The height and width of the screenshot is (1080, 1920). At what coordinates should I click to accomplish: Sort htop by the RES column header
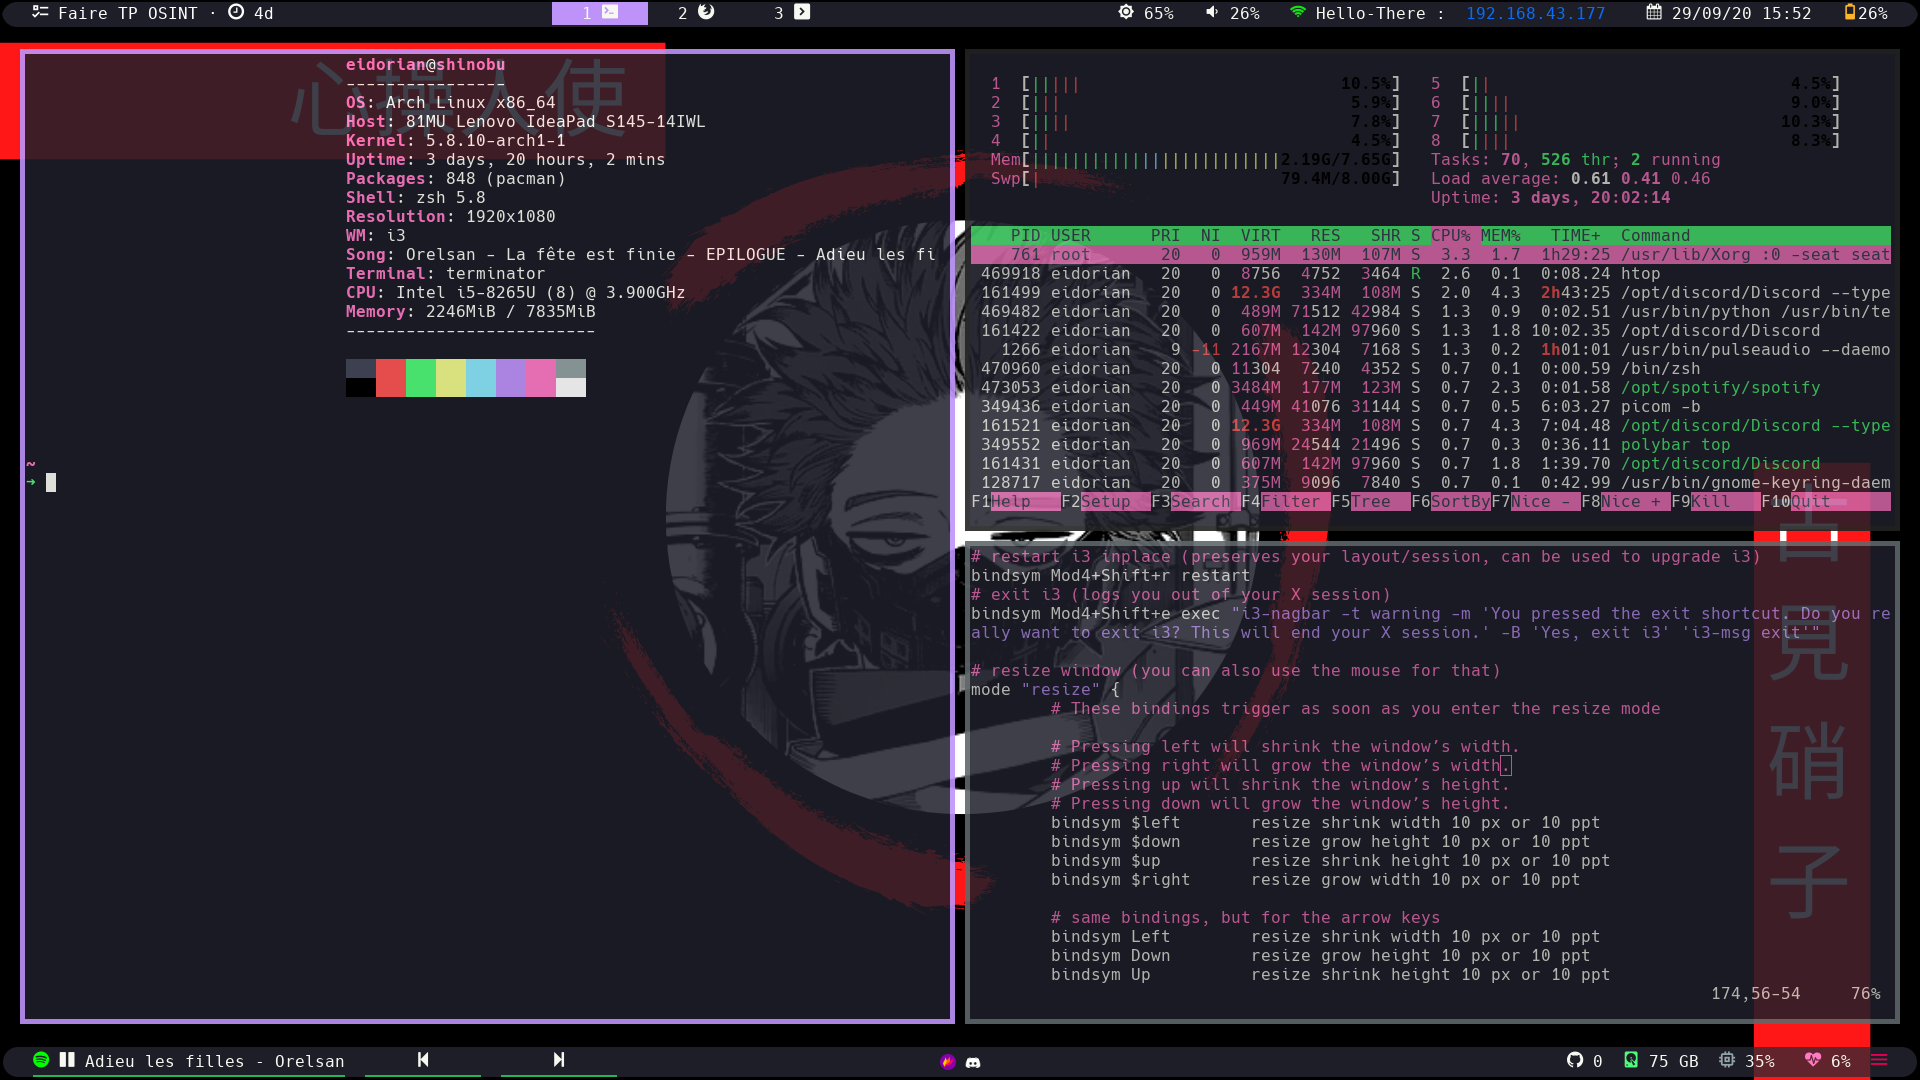coord(1325,236)
